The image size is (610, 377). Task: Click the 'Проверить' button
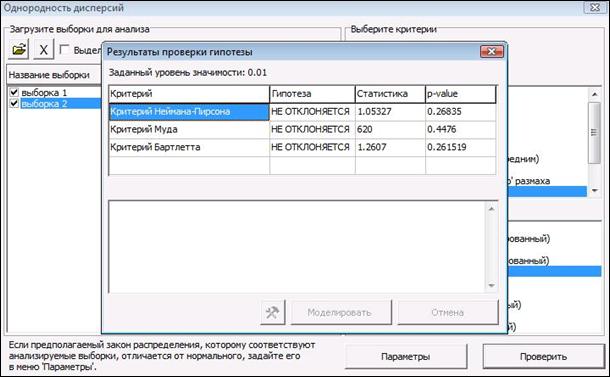(543, 356)
